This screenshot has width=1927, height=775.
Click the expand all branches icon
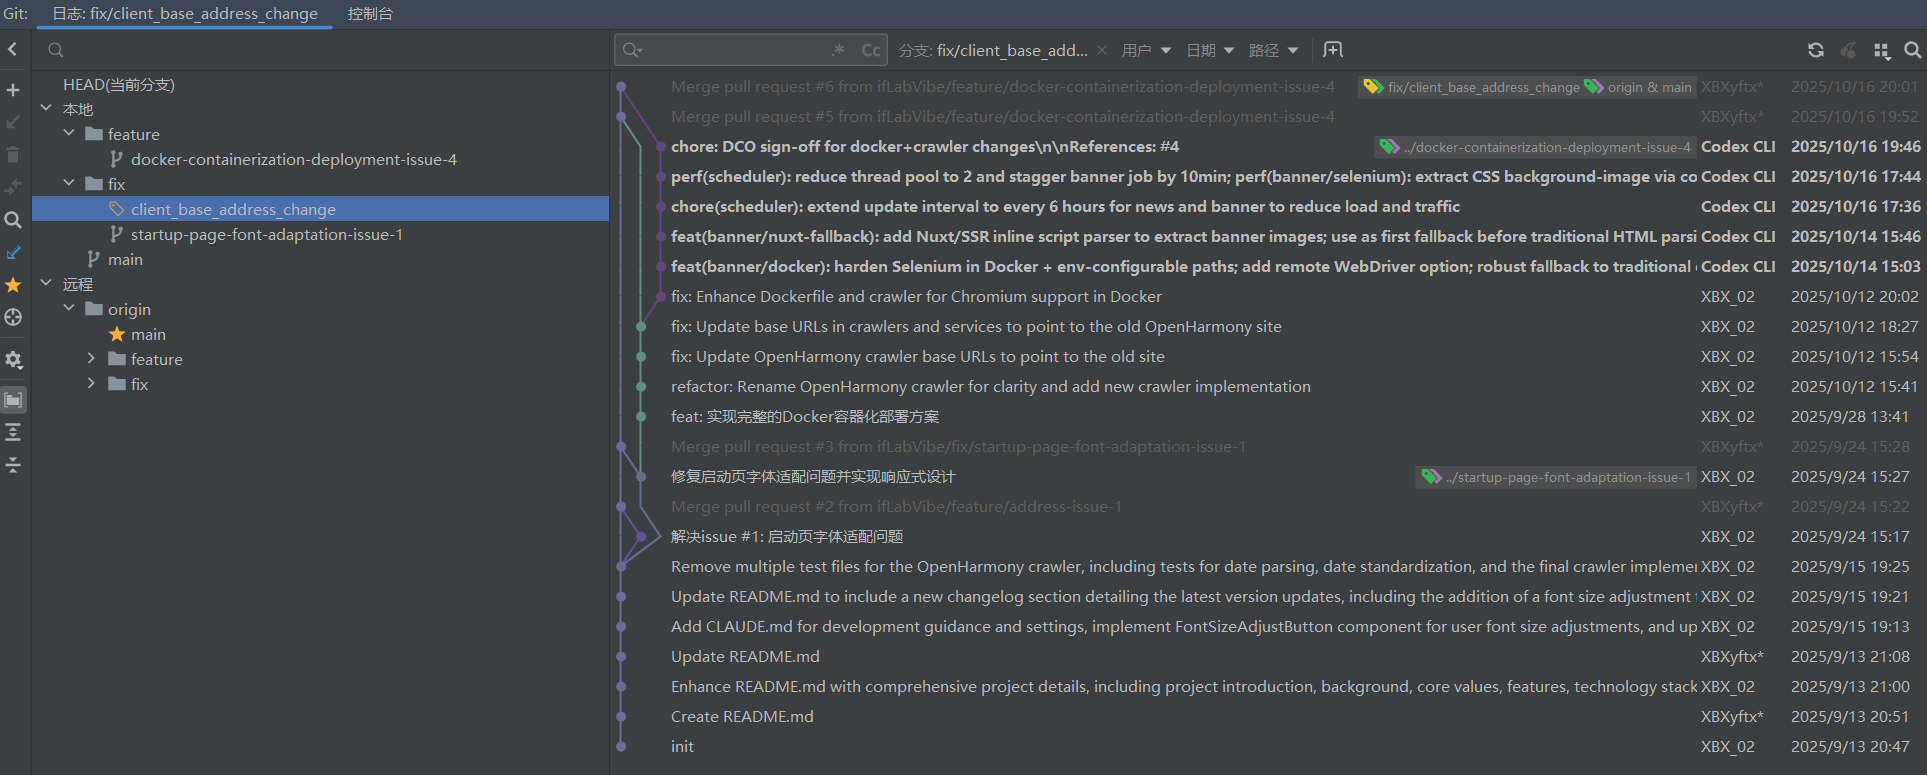13,432
